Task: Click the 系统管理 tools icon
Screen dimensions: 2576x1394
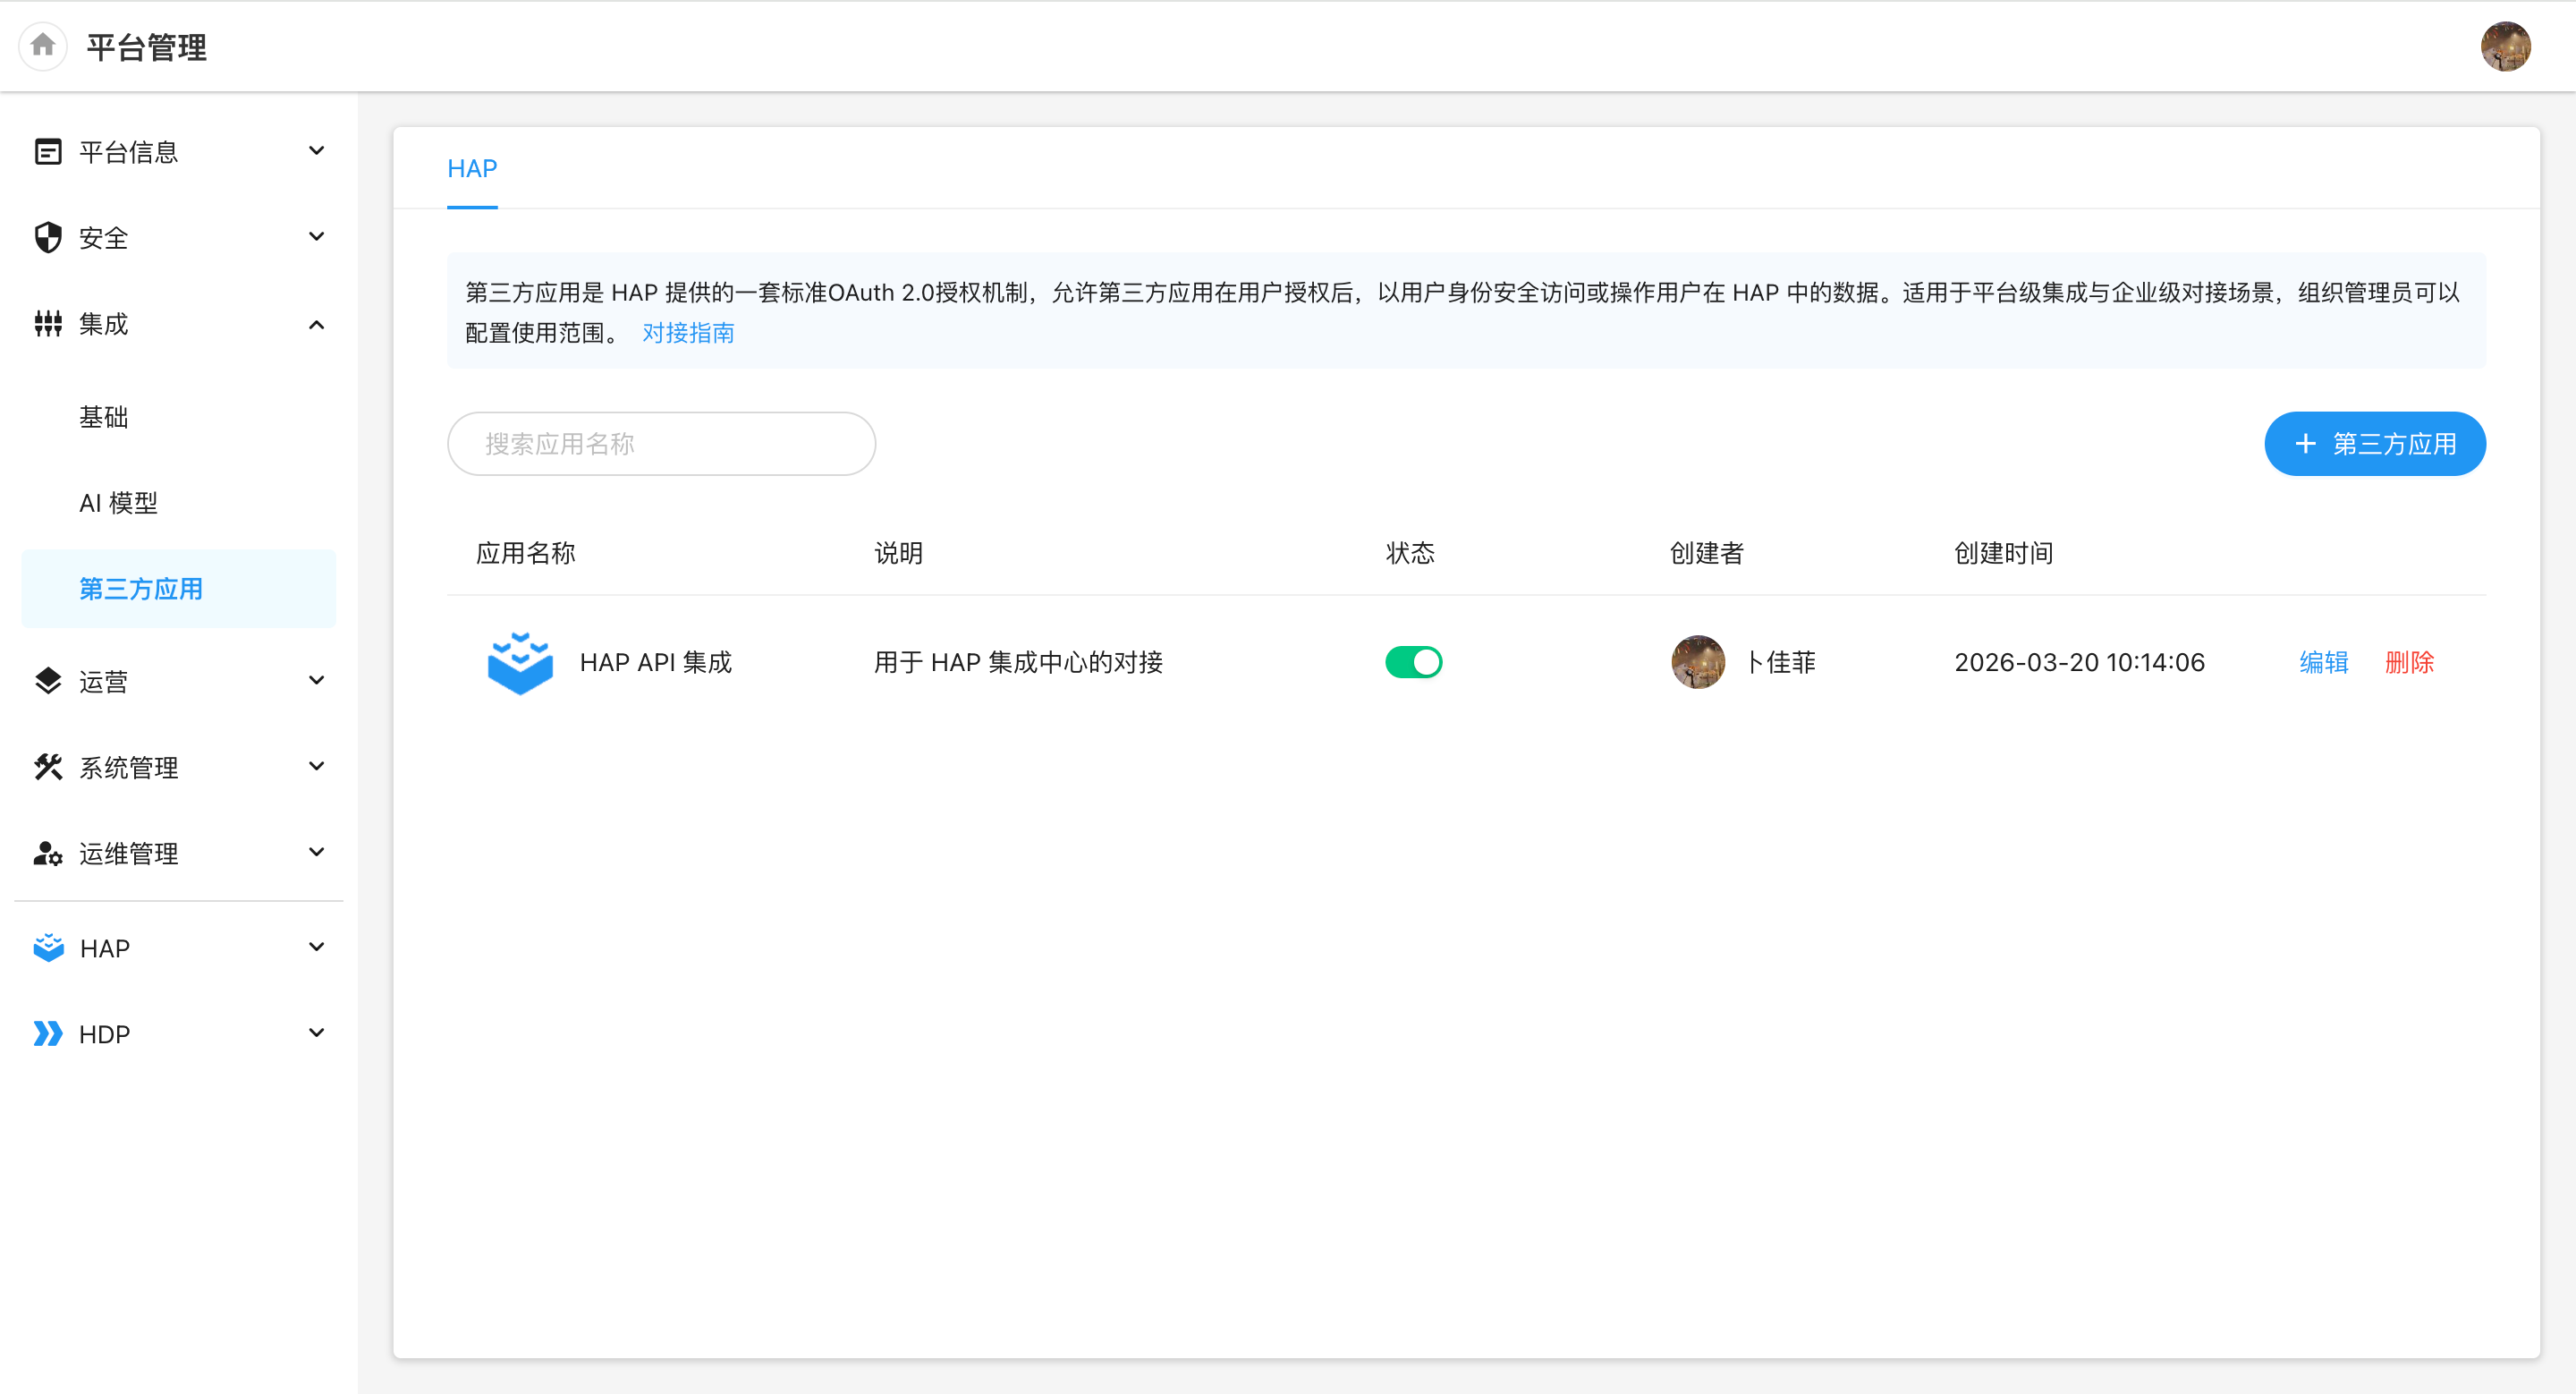Action: tap(48, 767)
